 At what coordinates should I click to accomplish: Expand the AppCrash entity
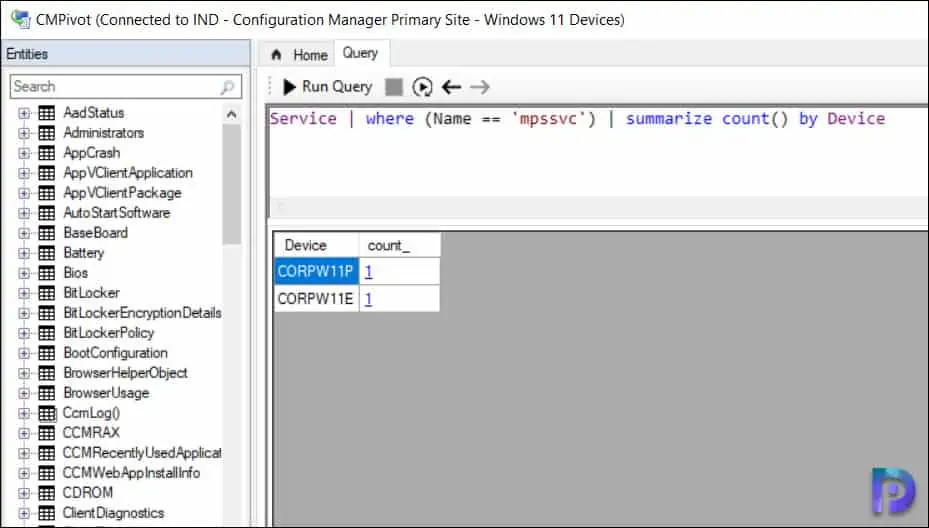coord(24,153)
